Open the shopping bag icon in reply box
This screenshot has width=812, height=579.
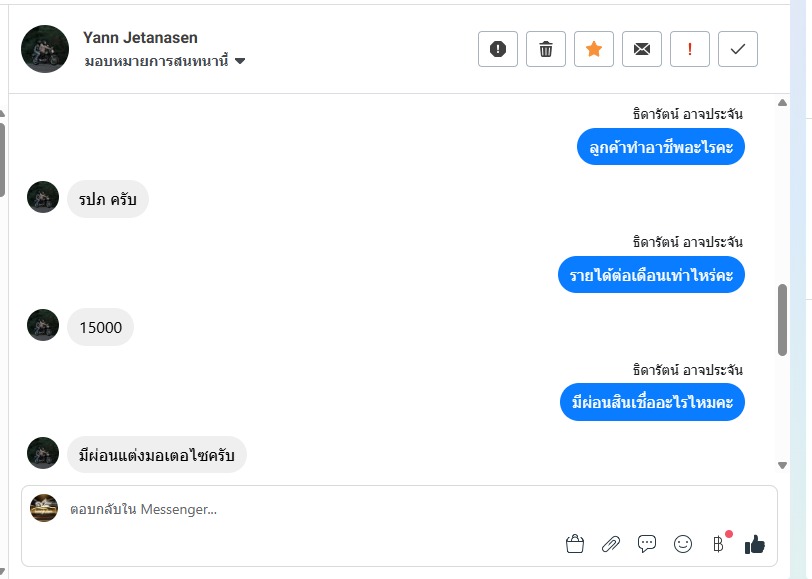click(x=575, y=544)
